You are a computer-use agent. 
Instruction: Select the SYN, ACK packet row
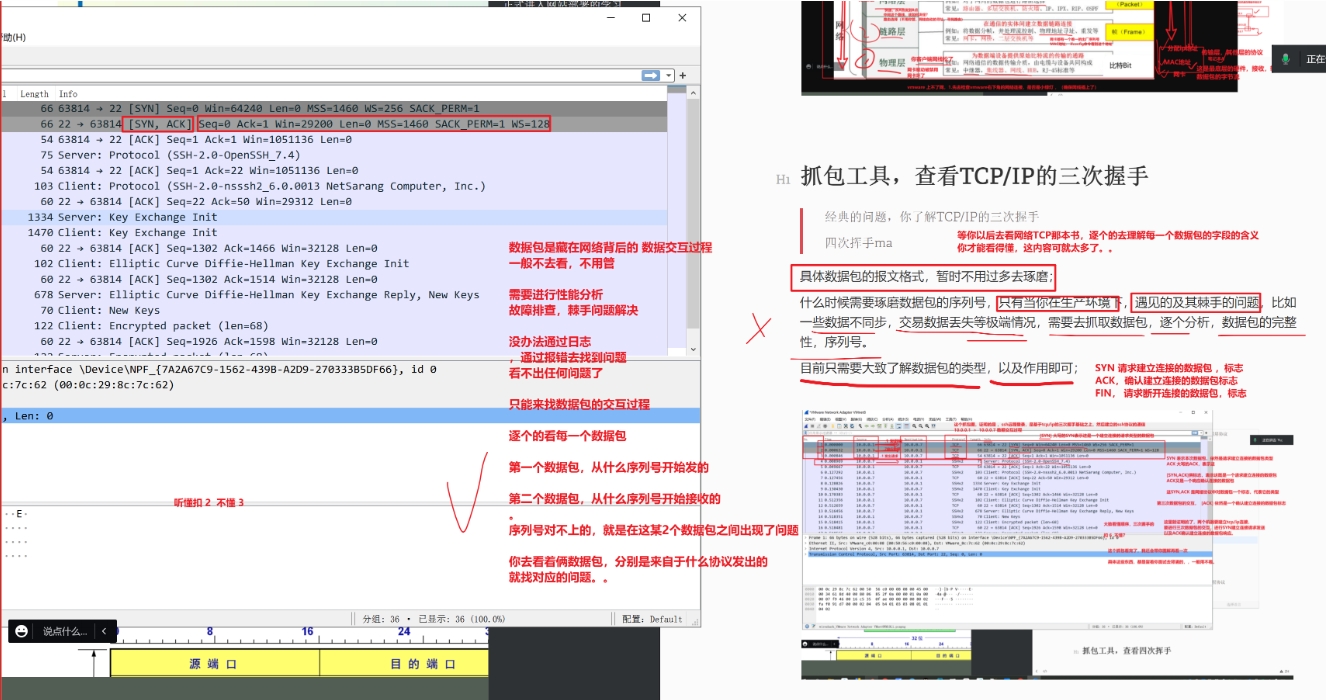[300, 124]
